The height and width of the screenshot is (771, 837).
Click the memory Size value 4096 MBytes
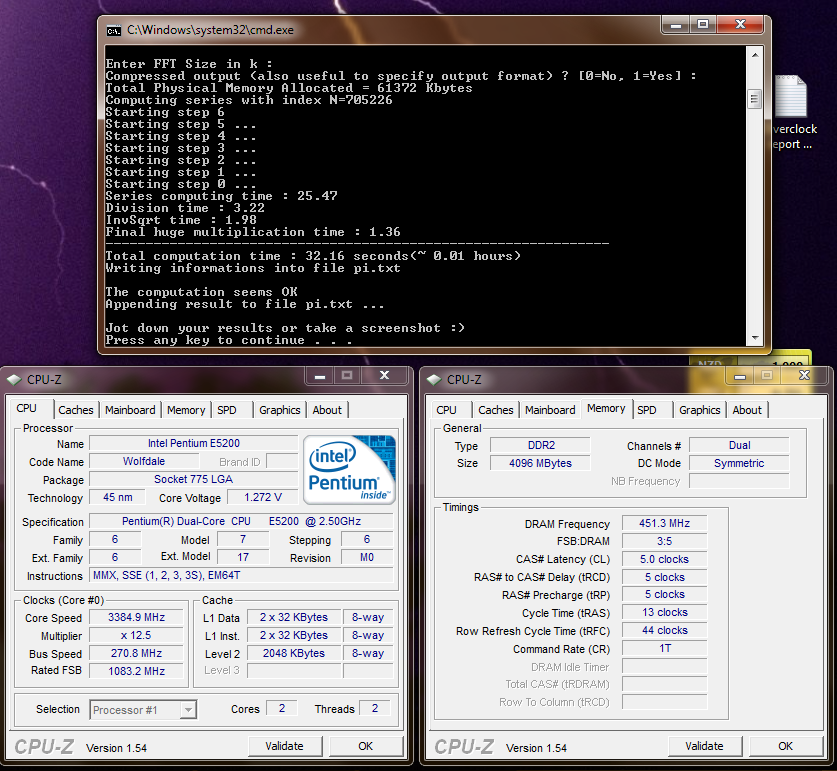click(x=540, y=463)
